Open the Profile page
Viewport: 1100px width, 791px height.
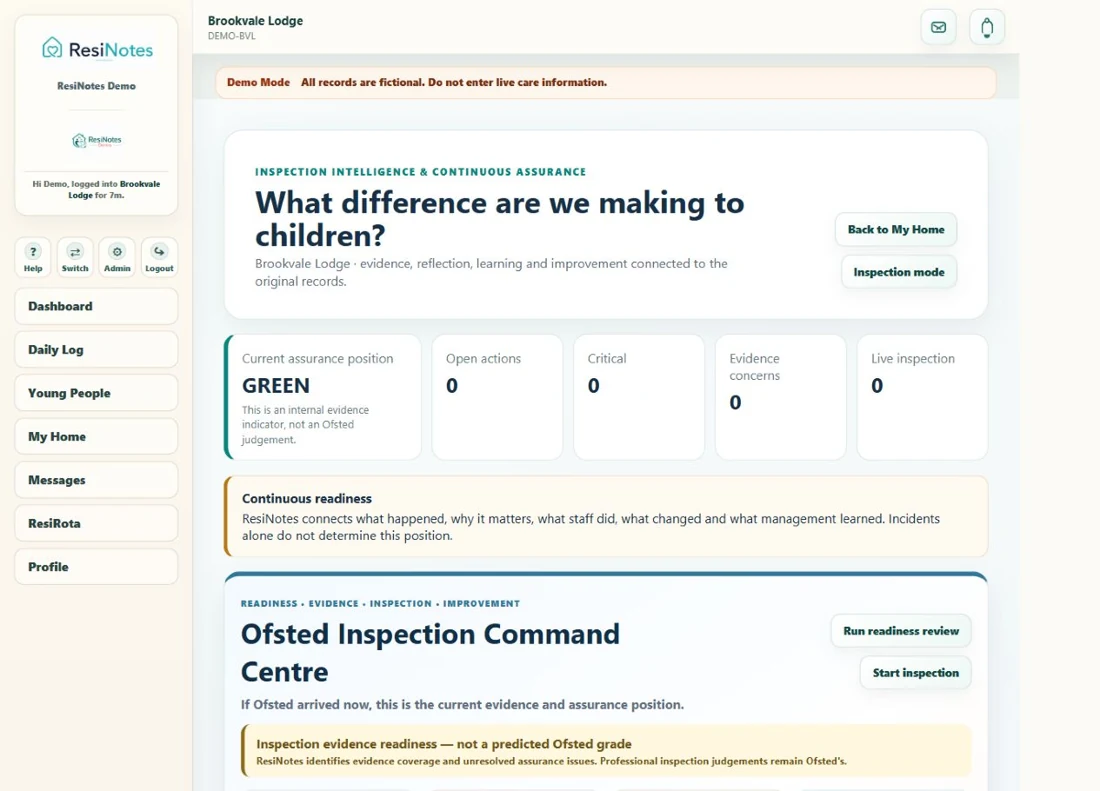tap(96, 567)
